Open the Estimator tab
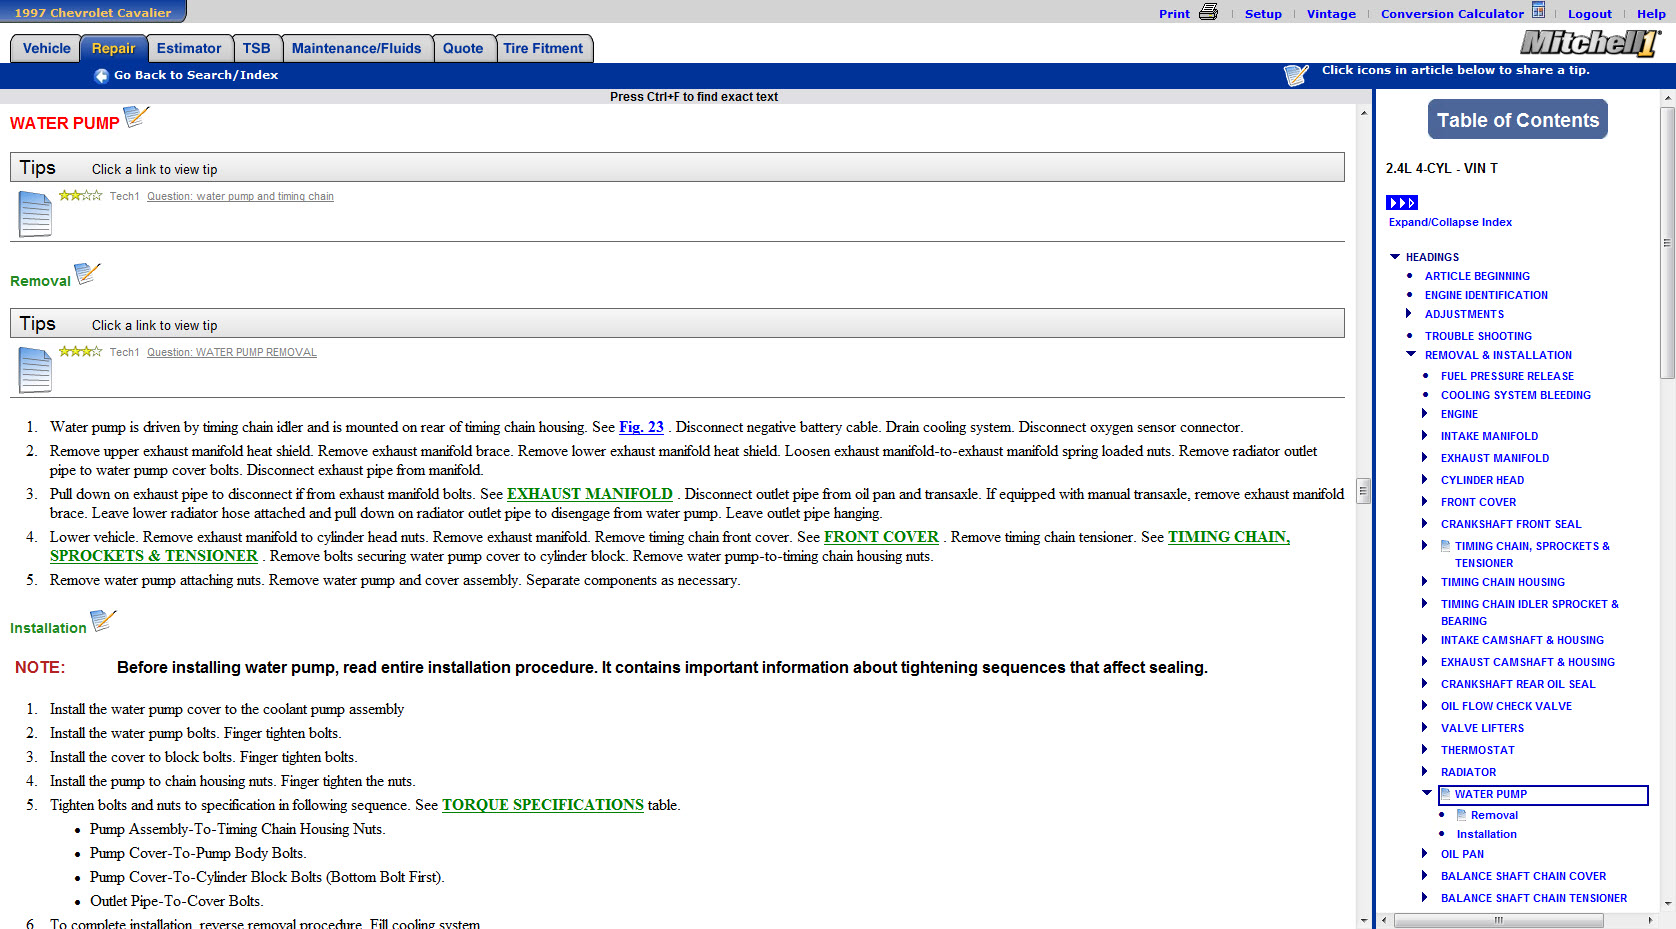Viewport: 1676px width, 929px height. pos(189,48)
